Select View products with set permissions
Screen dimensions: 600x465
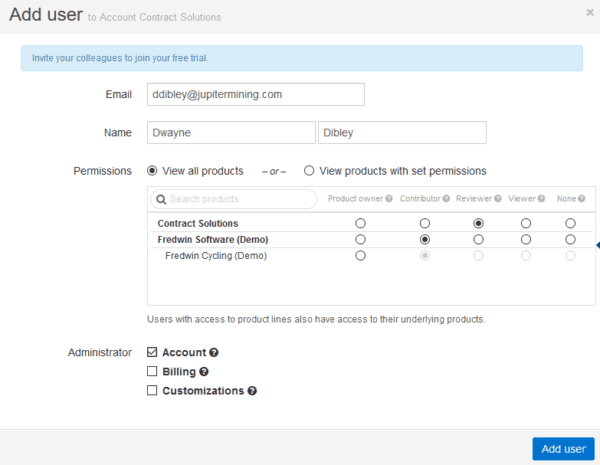point(310,171)
